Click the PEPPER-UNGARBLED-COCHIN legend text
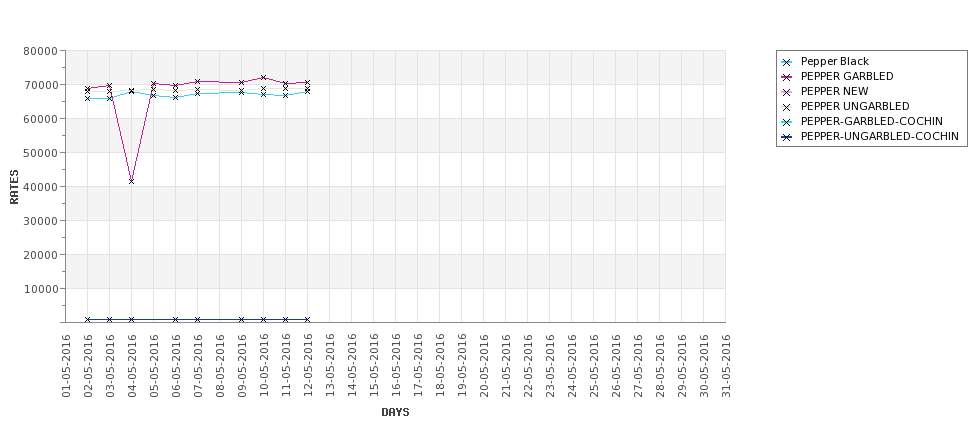Viewport: 975px width, 429px height. point(879,136)
